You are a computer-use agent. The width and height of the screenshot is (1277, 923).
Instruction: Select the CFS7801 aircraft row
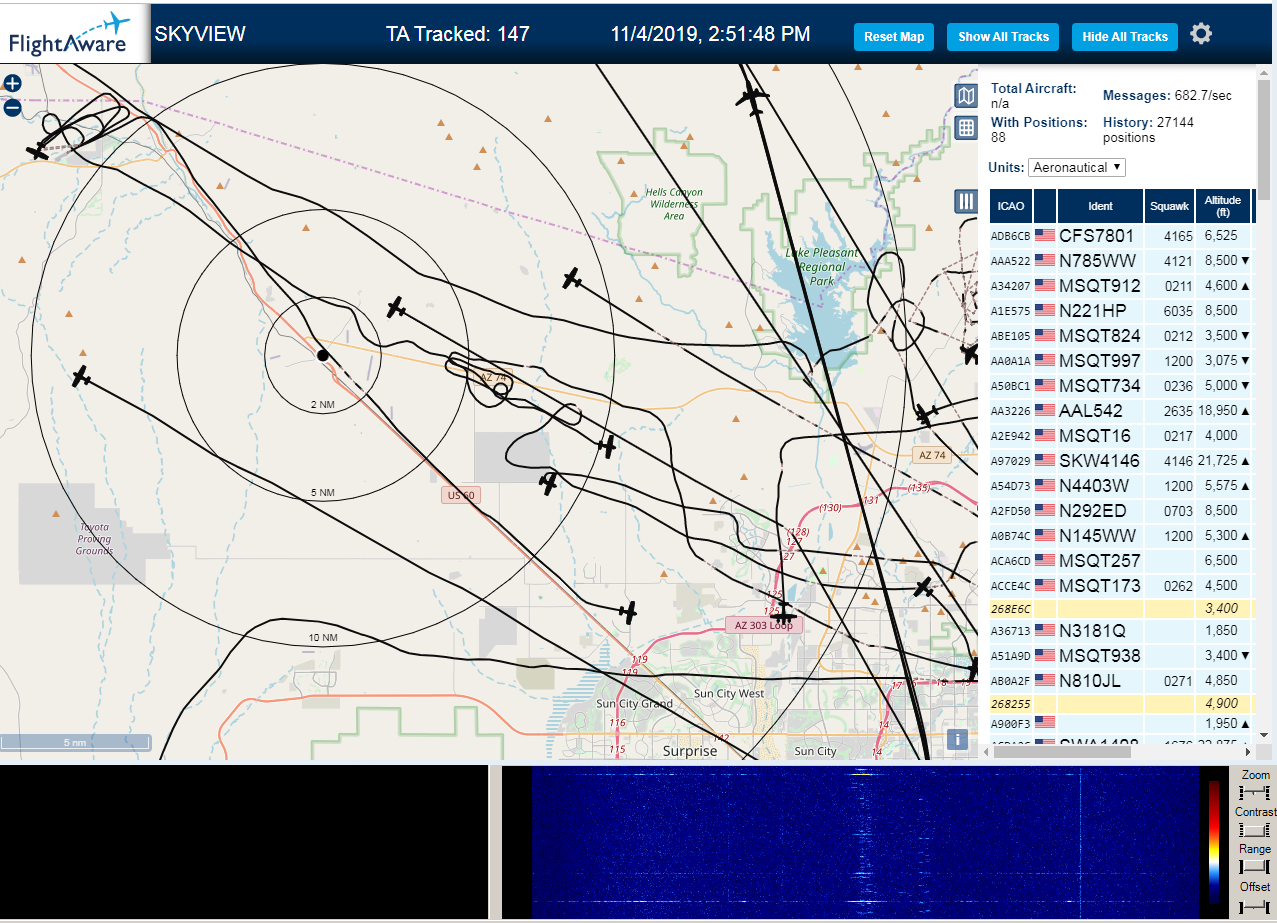[1121, 236]
